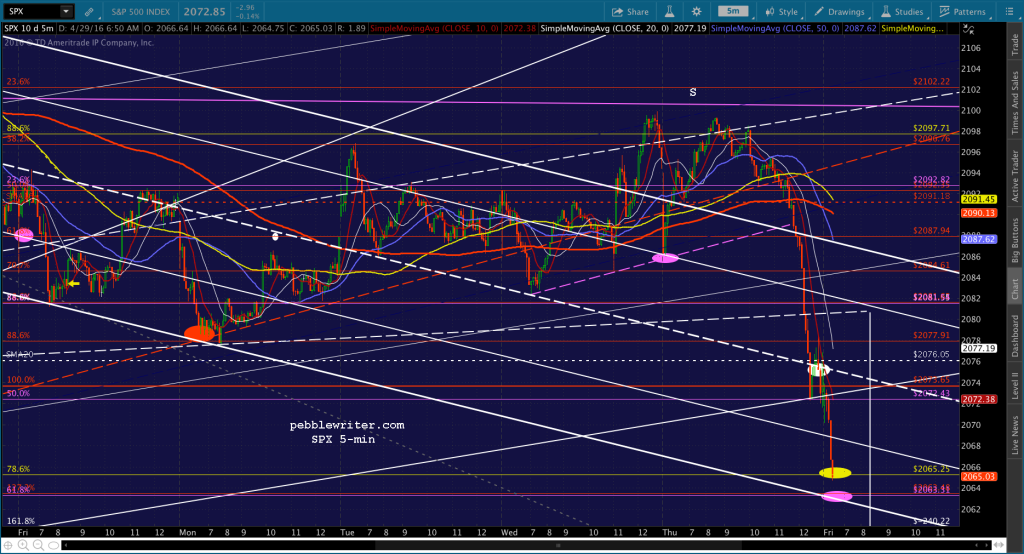
Task: Click the blue 2087.62 price bubble
Action: 978,239
